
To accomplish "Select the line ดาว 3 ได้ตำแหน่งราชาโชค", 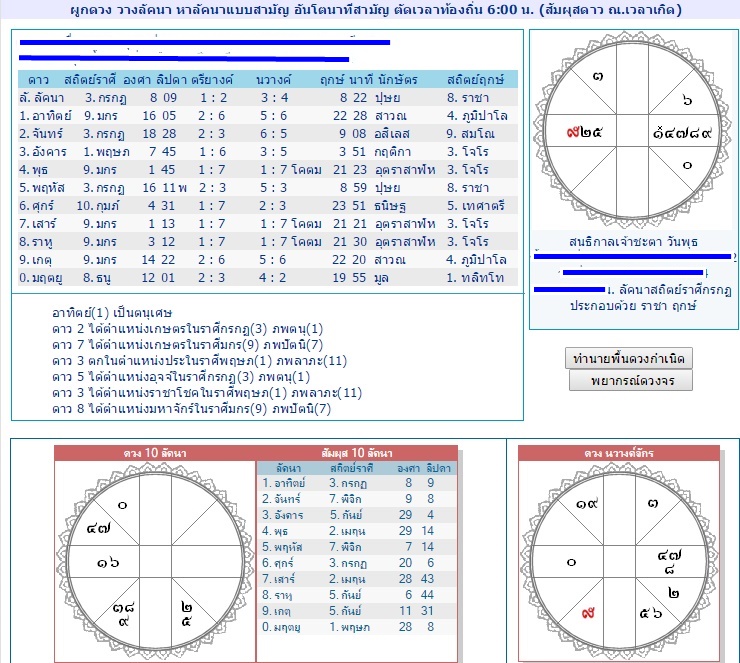I will coord(207,393).
